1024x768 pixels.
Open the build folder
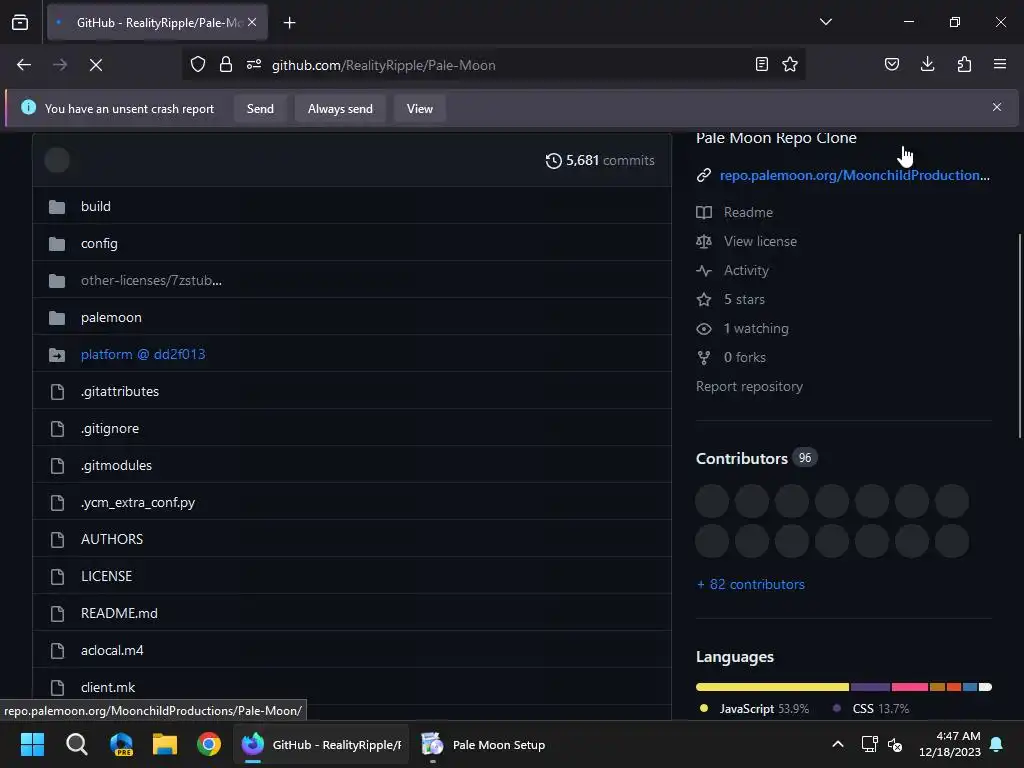coord(96,206)
